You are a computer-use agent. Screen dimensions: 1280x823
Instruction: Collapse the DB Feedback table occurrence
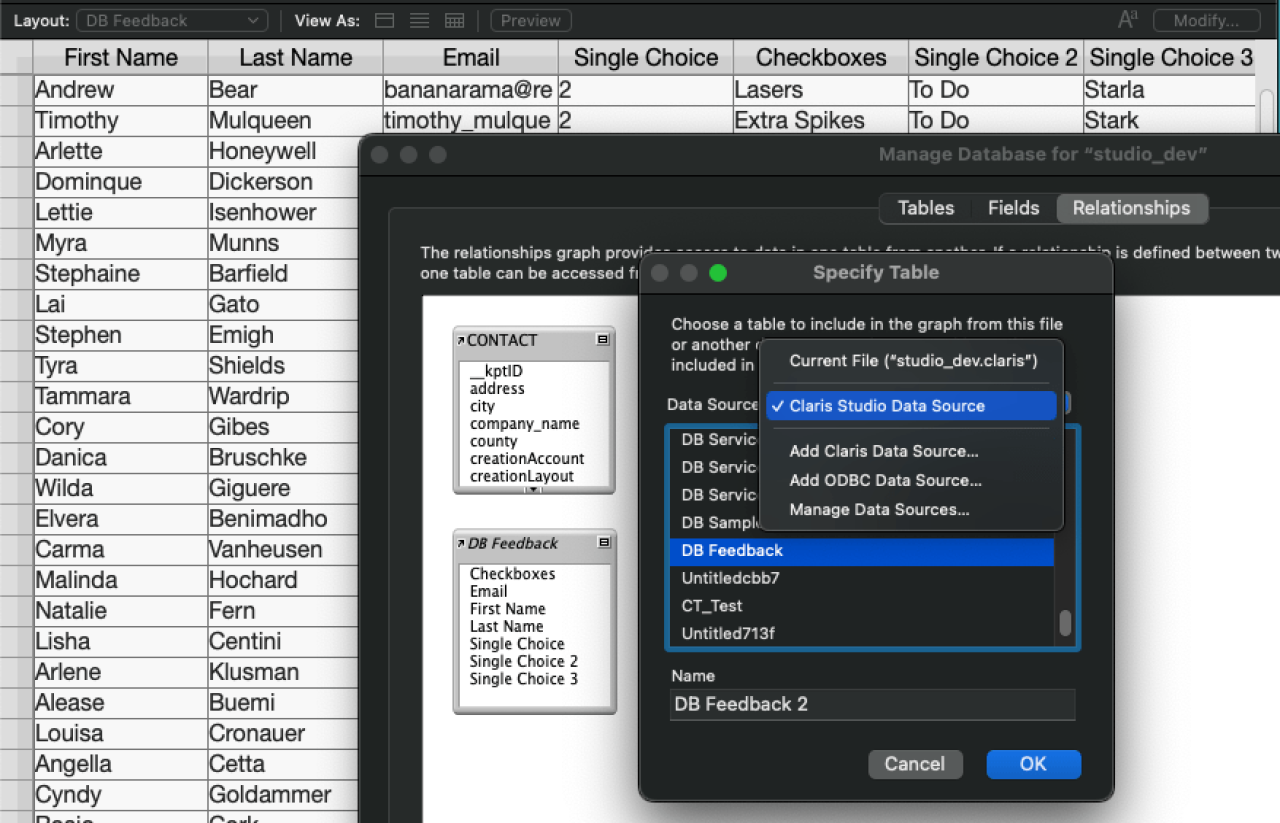(x=603, y=543)
